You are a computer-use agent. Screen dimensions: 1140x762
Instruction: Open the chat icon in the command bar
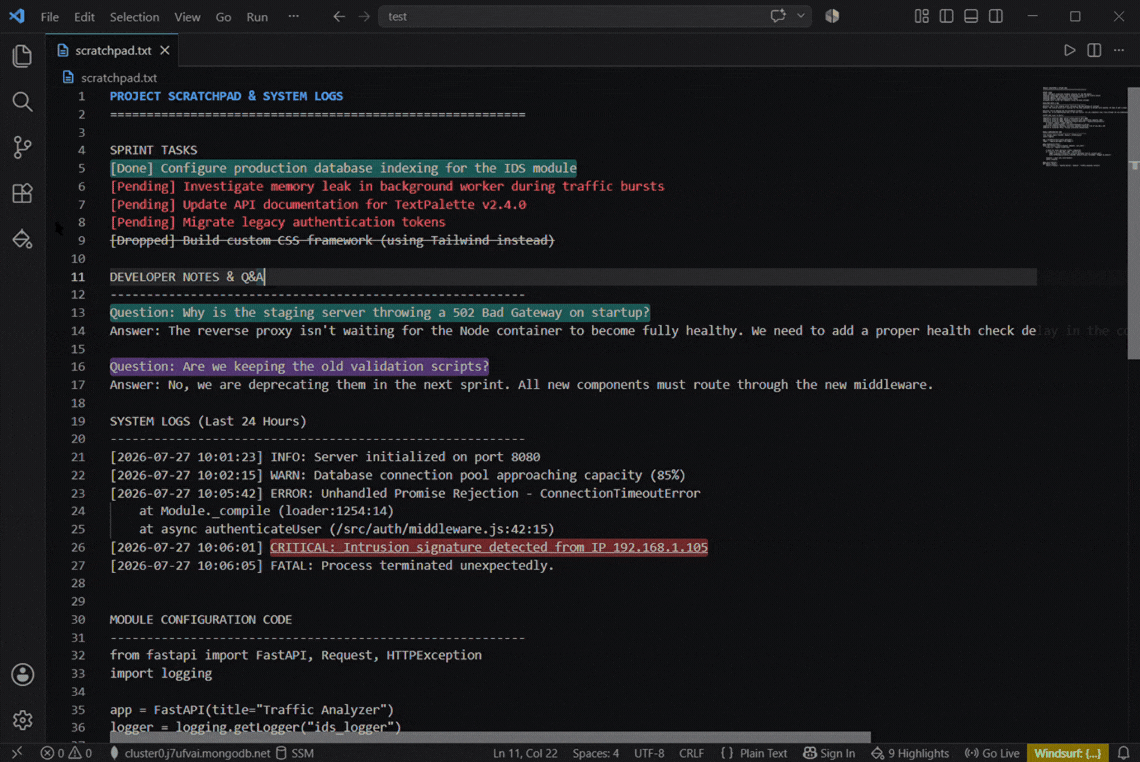click(778, 16)
